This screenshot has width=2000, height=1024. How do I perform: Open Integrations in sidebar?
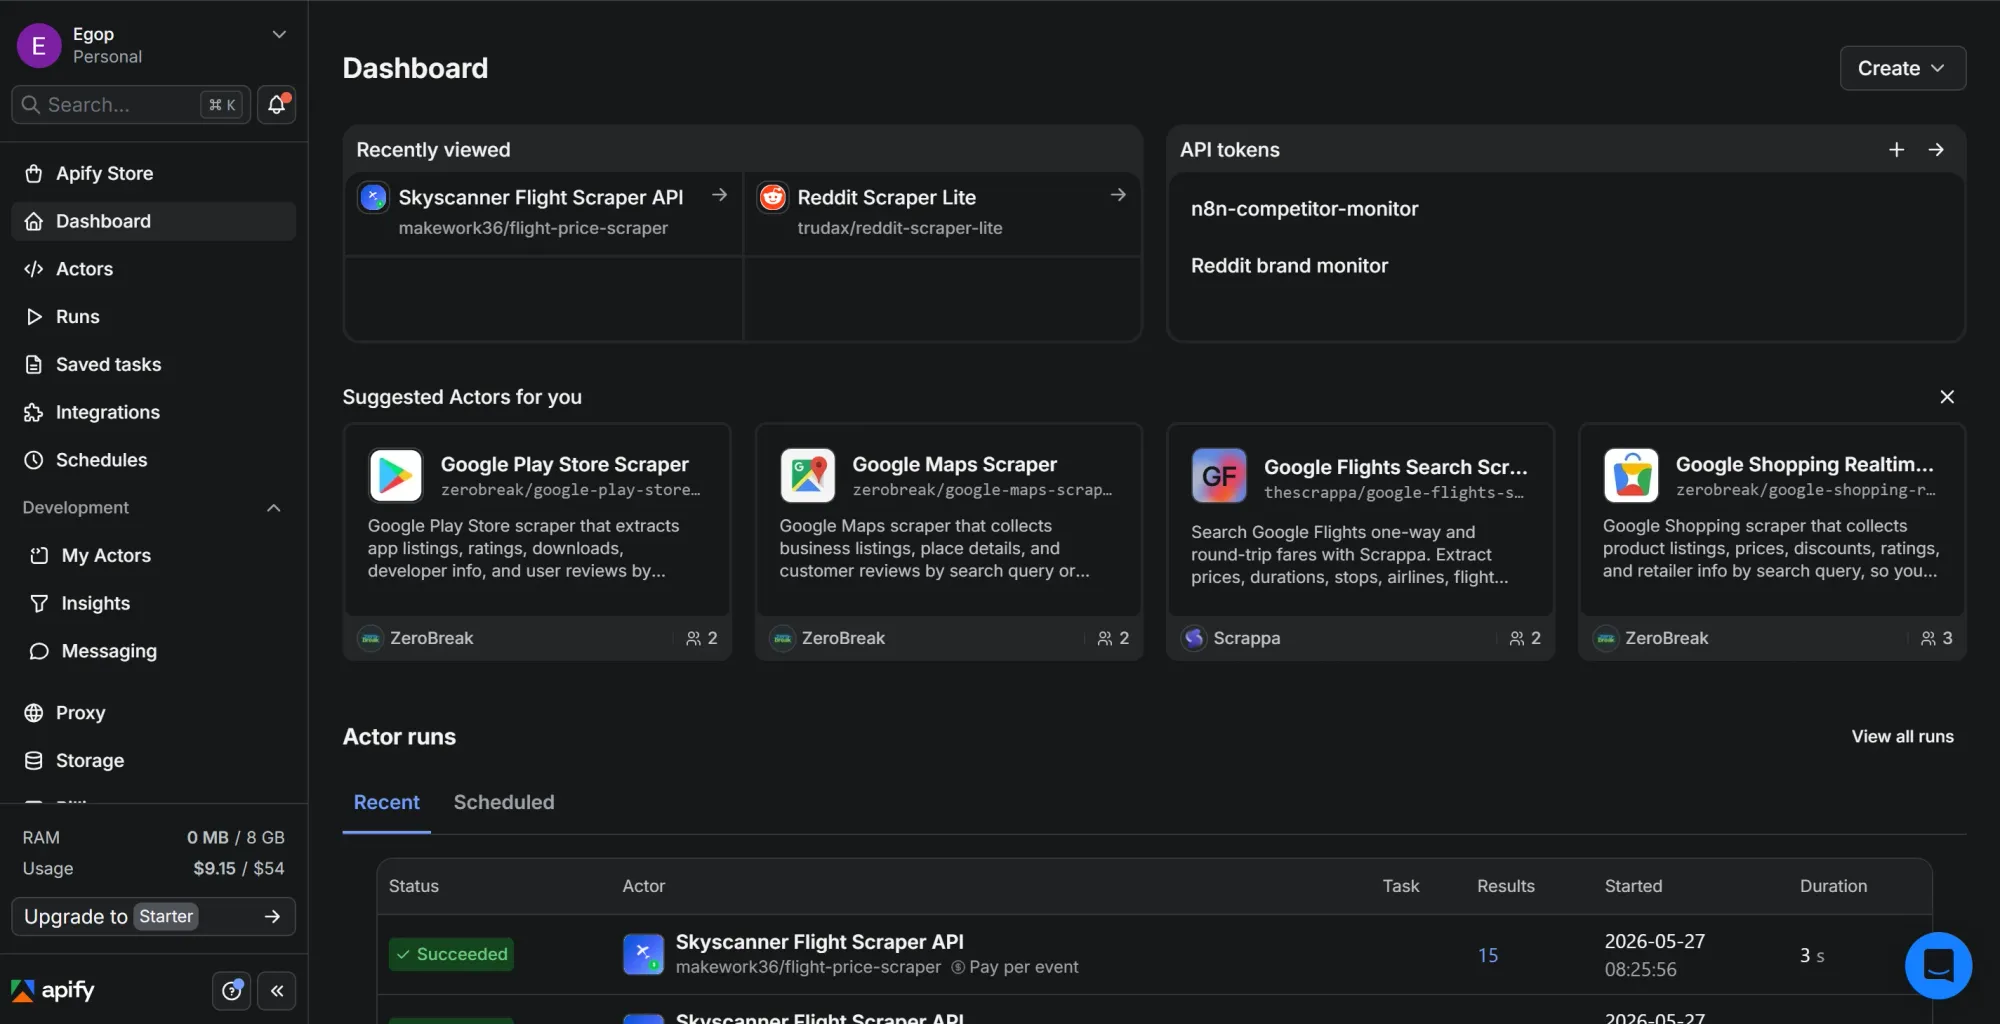tap(153, 412)
